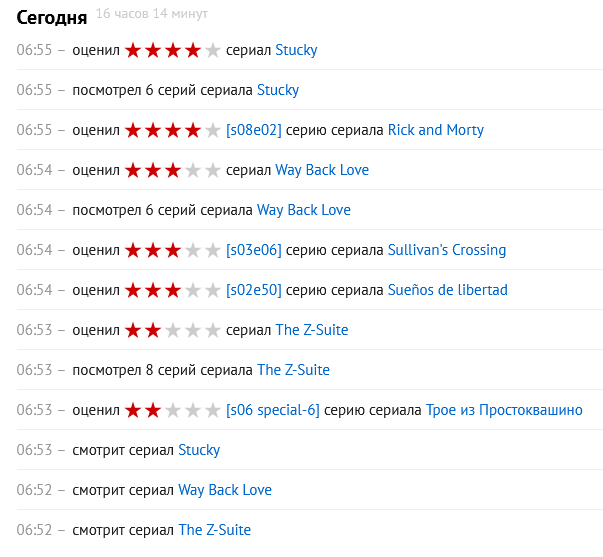Open Stucky link in first rating row

(x=296, y=50)
